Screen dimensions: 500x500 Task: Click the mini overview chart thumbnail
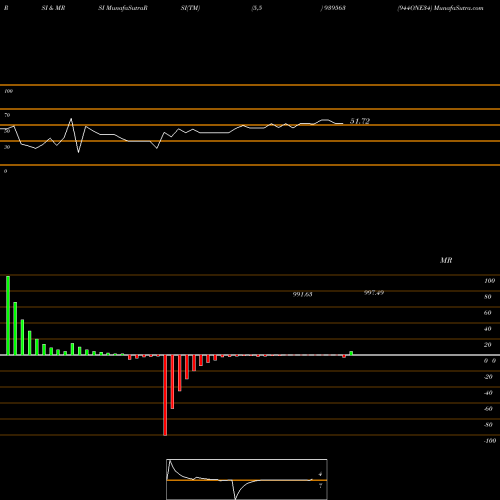[x=247, y=479]
